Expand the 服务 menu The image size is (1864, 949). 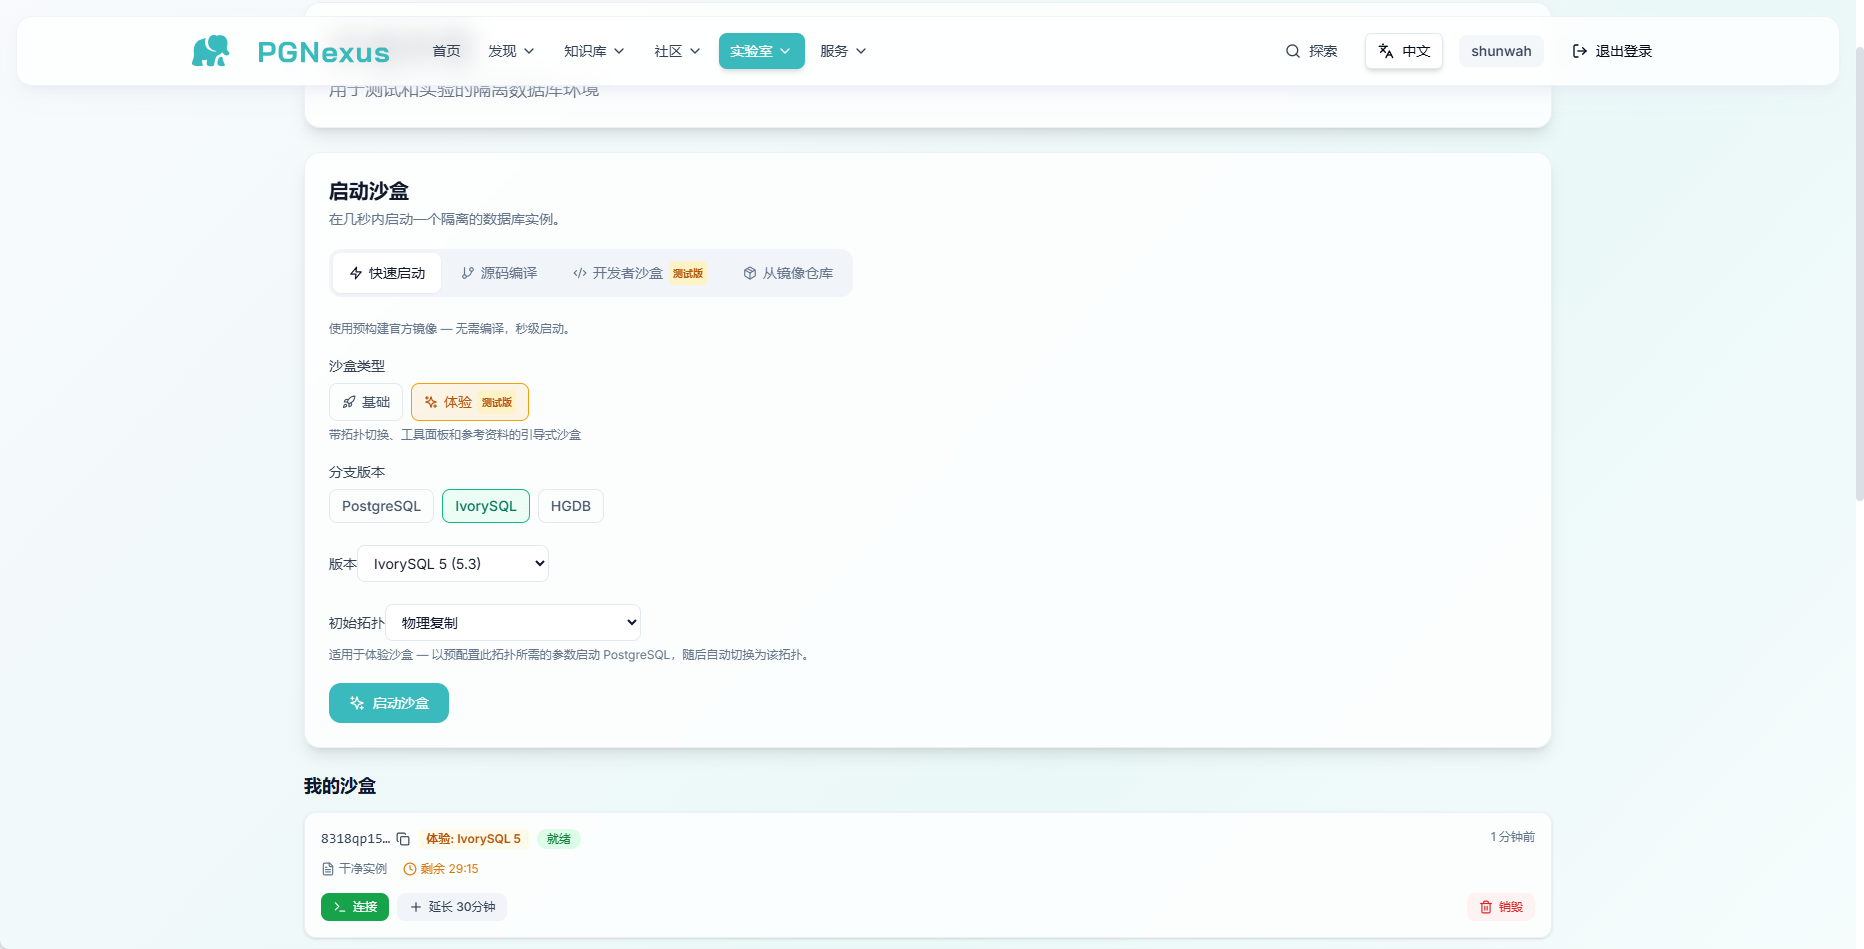(843, 51)
